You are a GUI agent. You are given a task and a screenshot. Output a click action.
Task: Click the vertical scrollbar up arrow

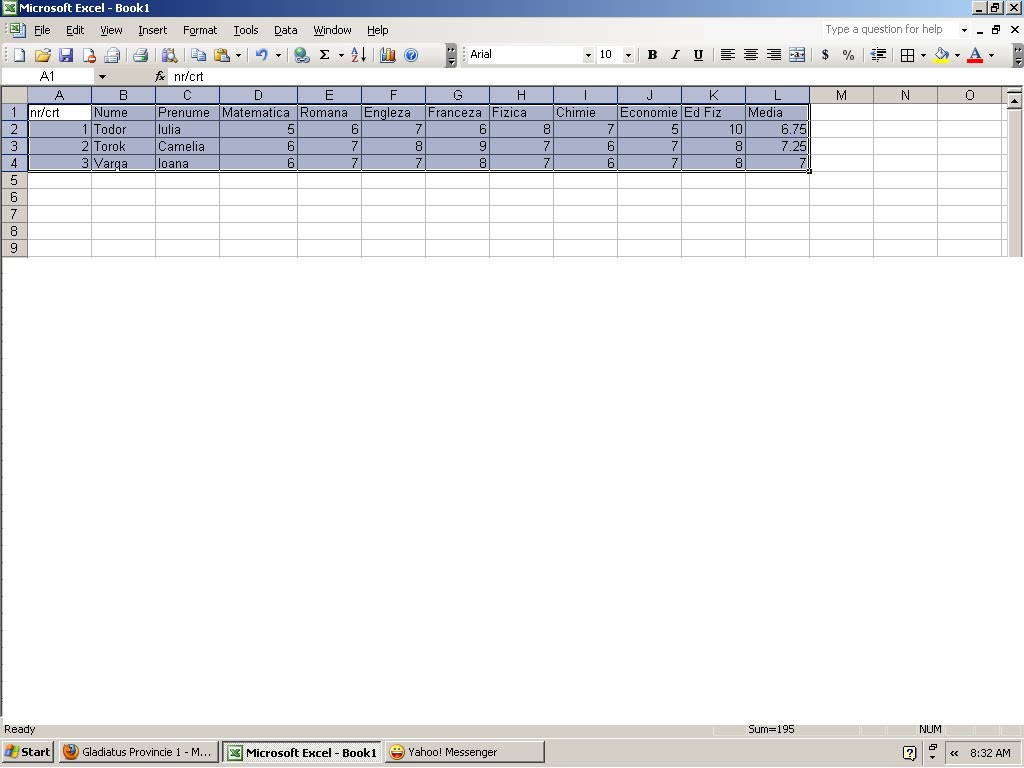point(1014,100)
